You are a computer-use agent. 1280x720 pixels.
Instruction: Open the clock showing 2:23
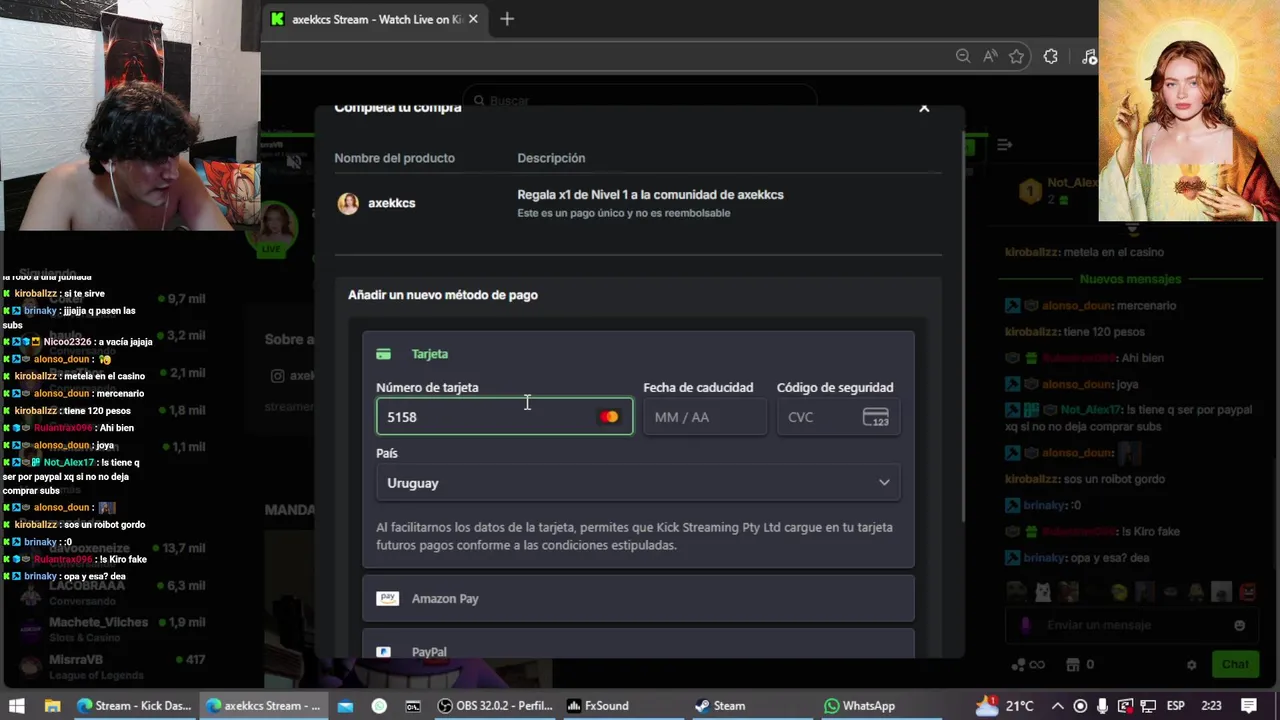[x=1211, y=706]
